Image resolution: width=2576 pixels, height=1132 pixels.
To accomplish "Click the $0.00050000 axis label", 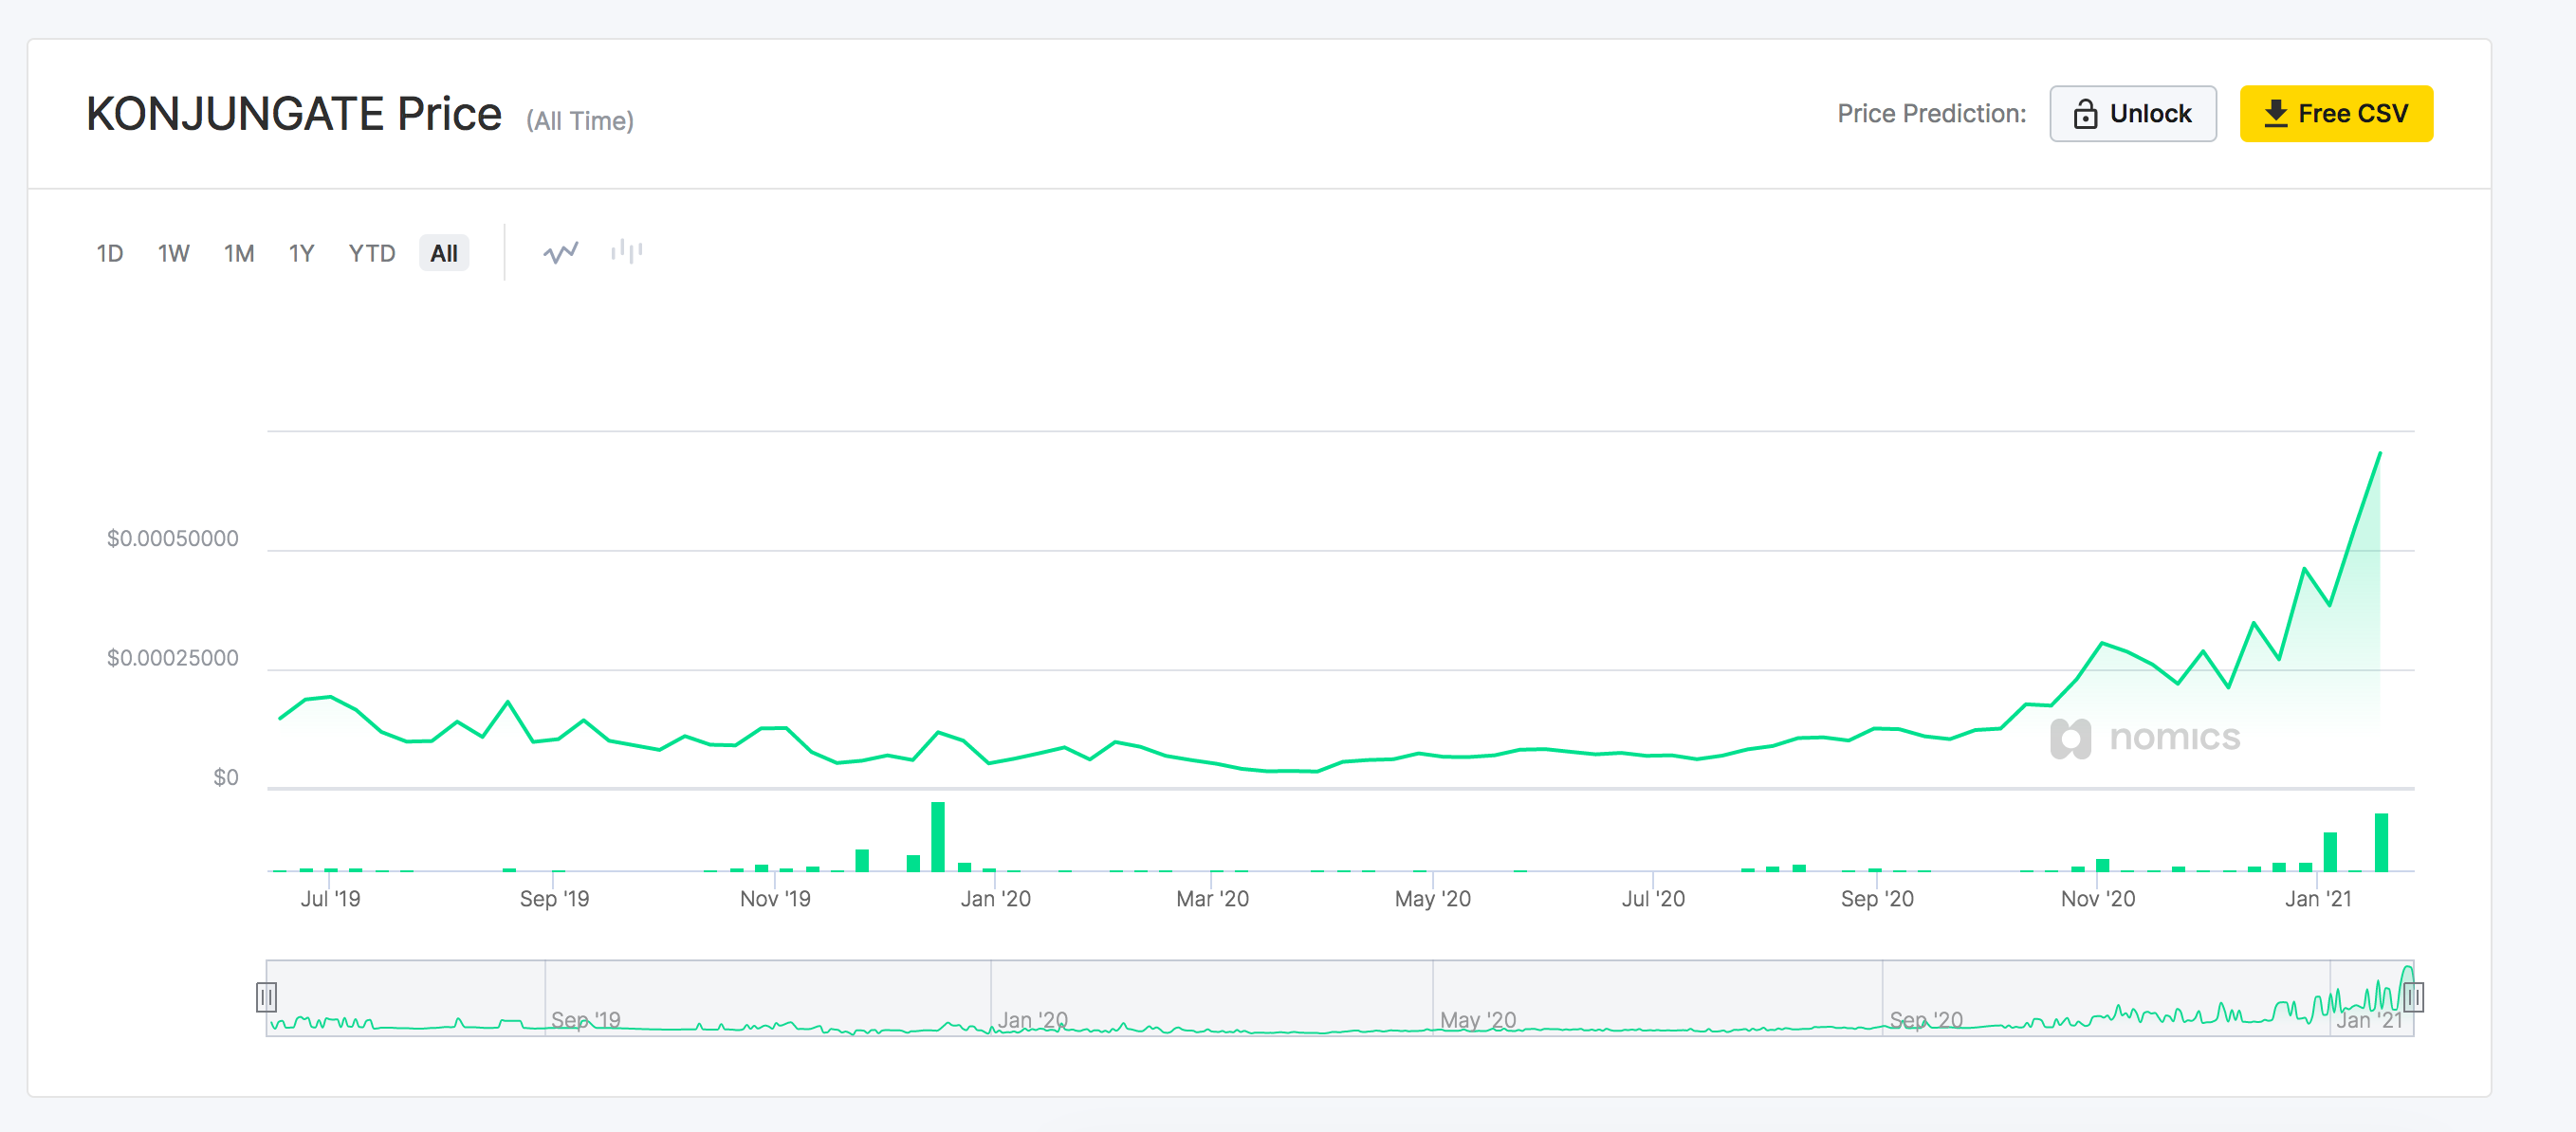I will 173,539.
